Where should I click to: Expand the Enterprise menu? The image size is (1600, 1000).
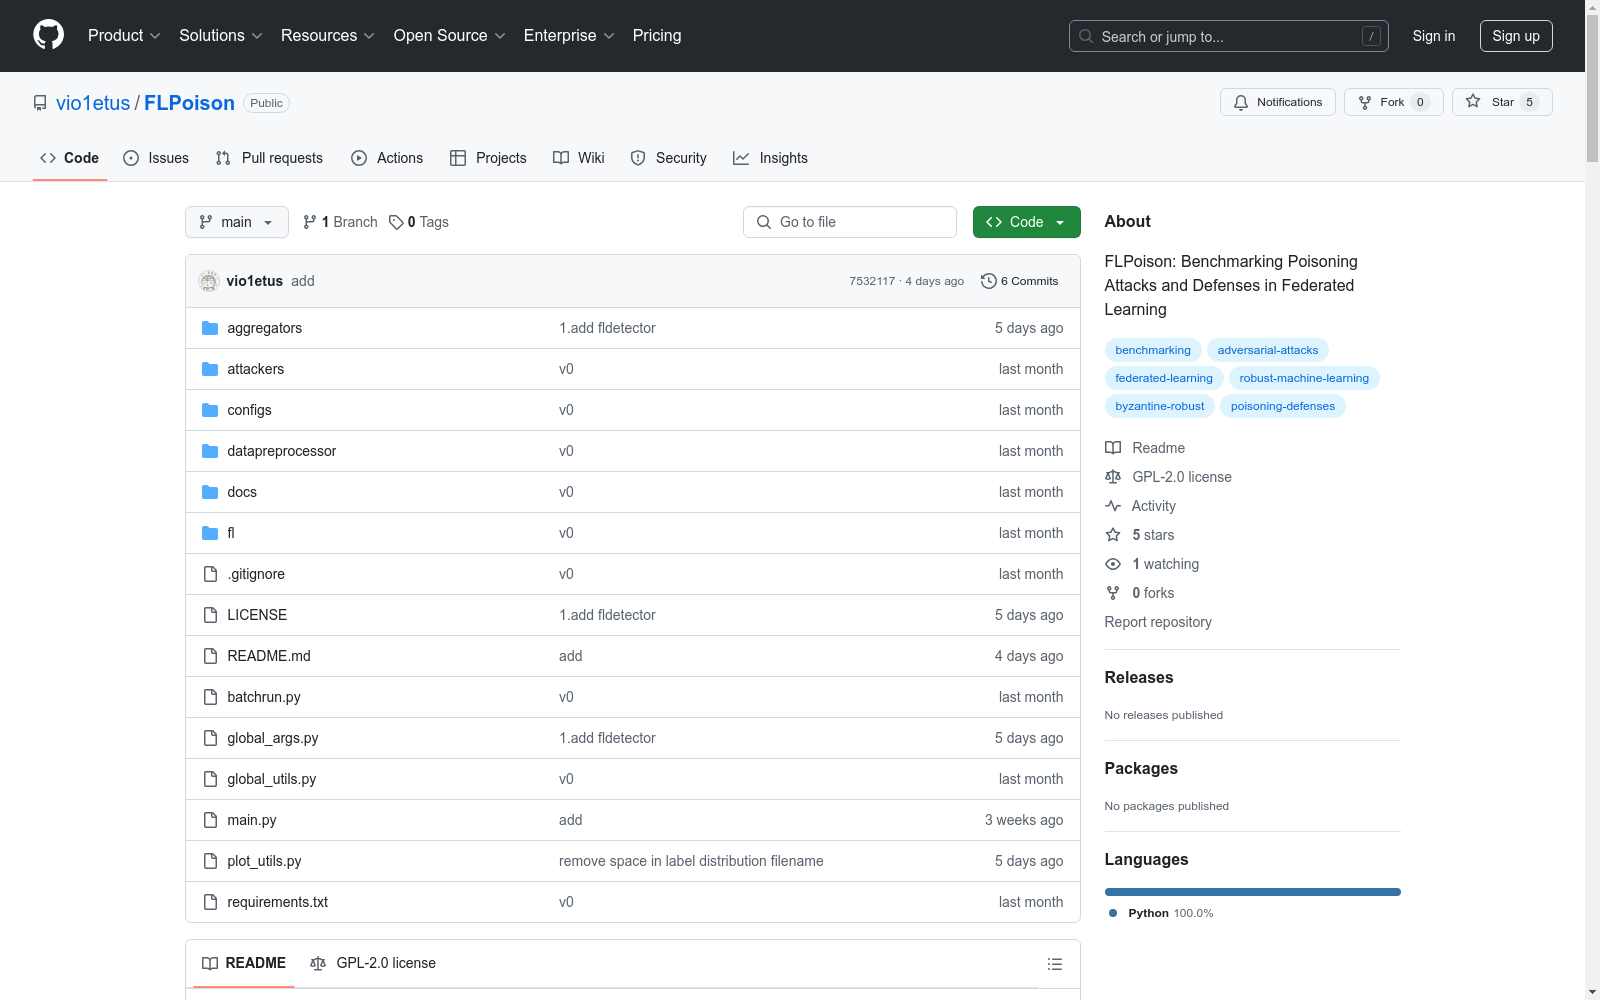point(569,36)
